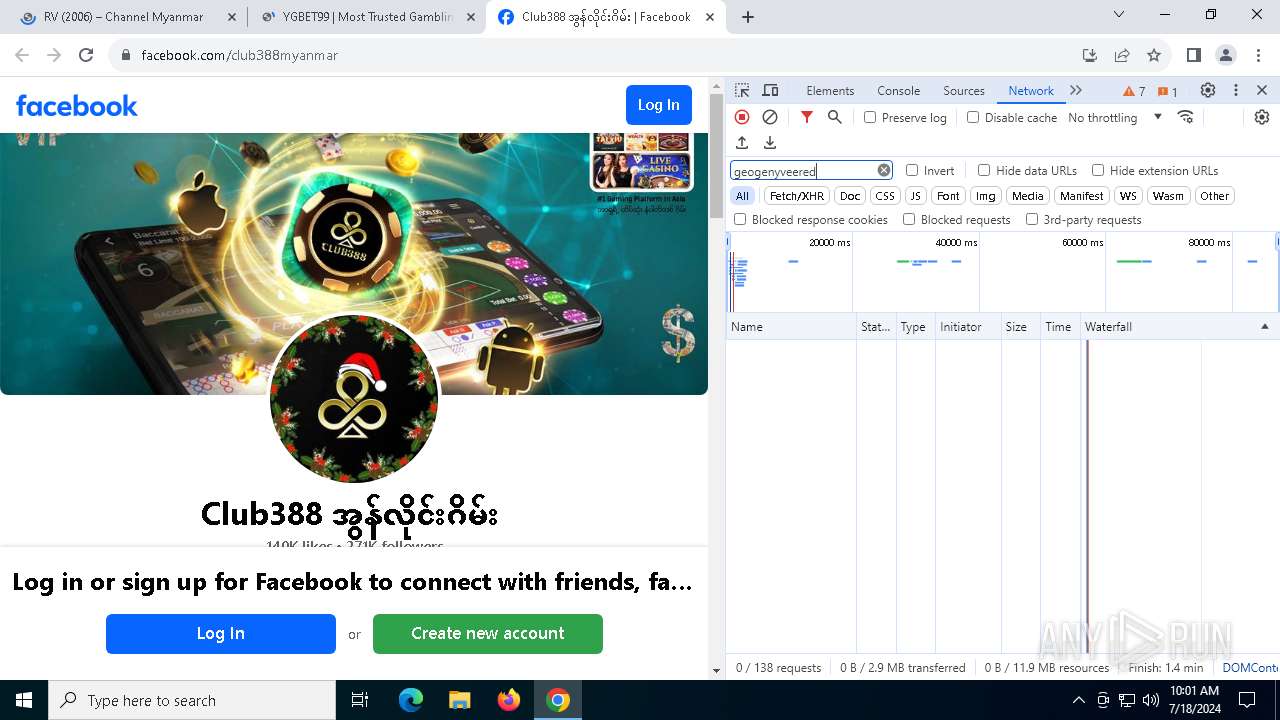1280x720 pixels.
Task: Check the Invert filter checkbox
Action: click(x=912, y=170)
